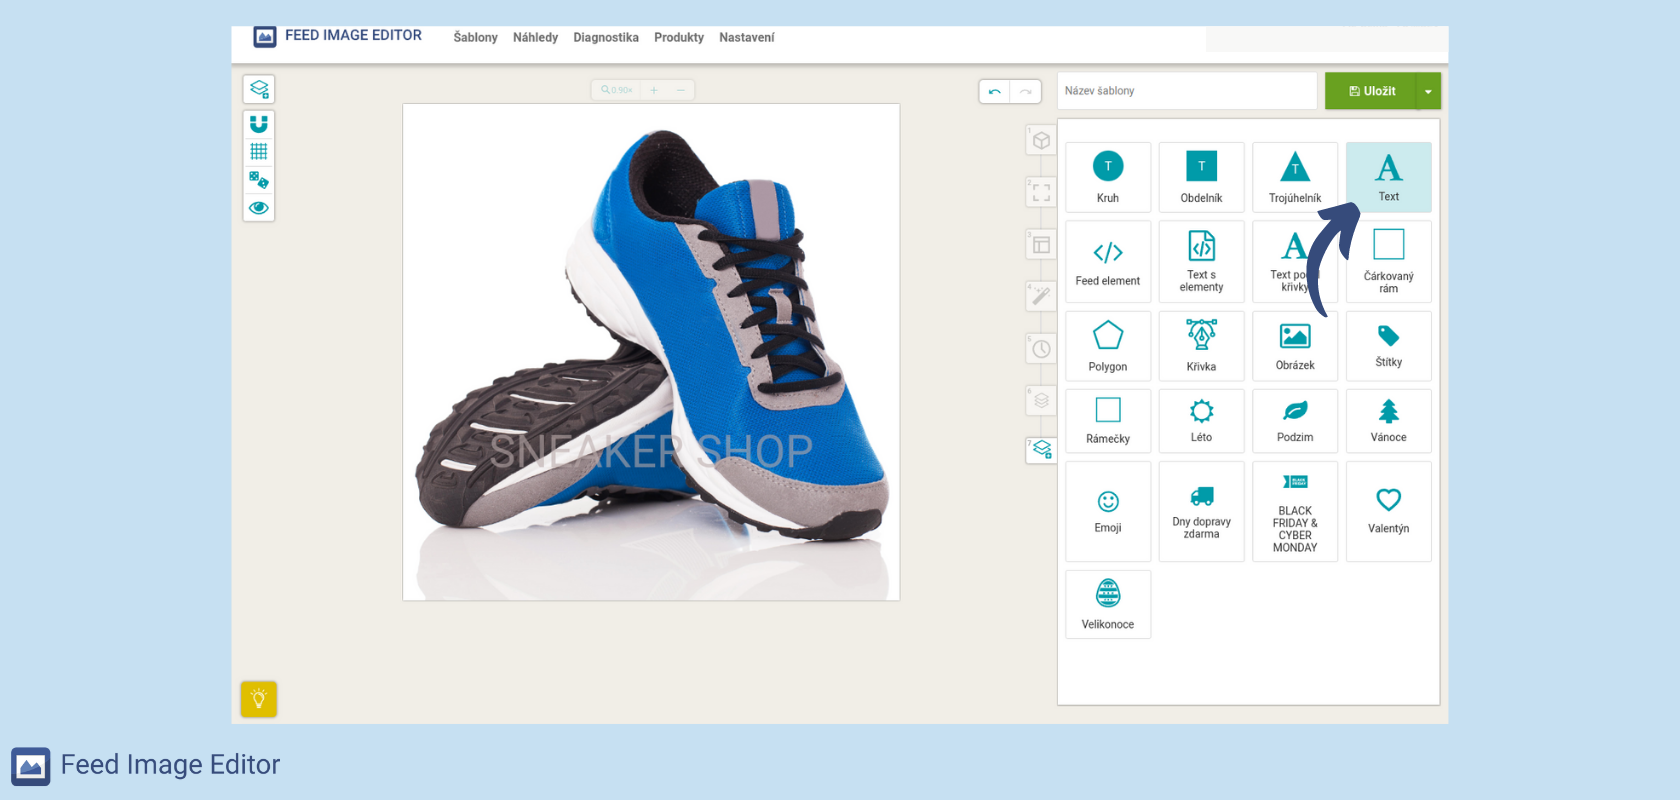Open the Nastavení menu
1680x800 pixels.
coord(746,37)
